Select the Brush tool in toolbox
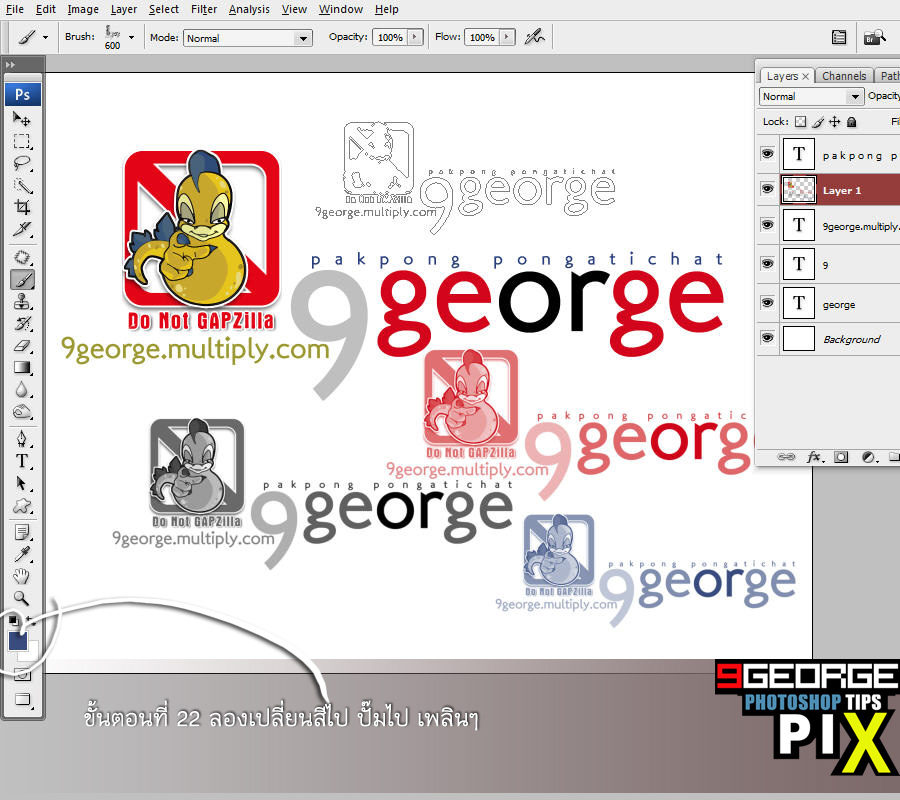 [x=22, y=280]
